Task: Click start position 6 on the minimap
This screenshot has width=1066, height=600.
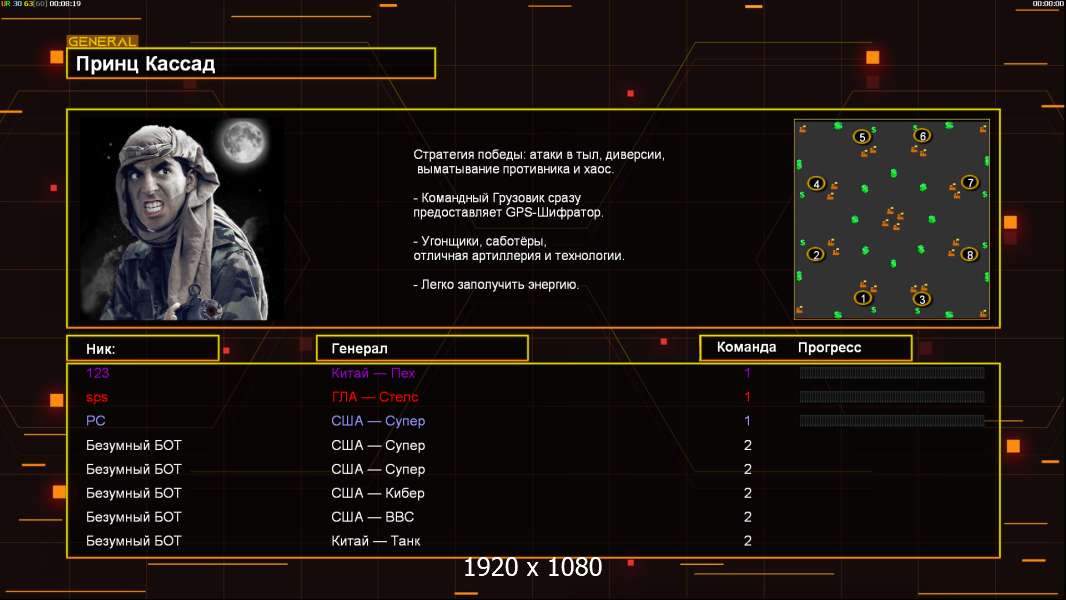Action: (922, 136)
